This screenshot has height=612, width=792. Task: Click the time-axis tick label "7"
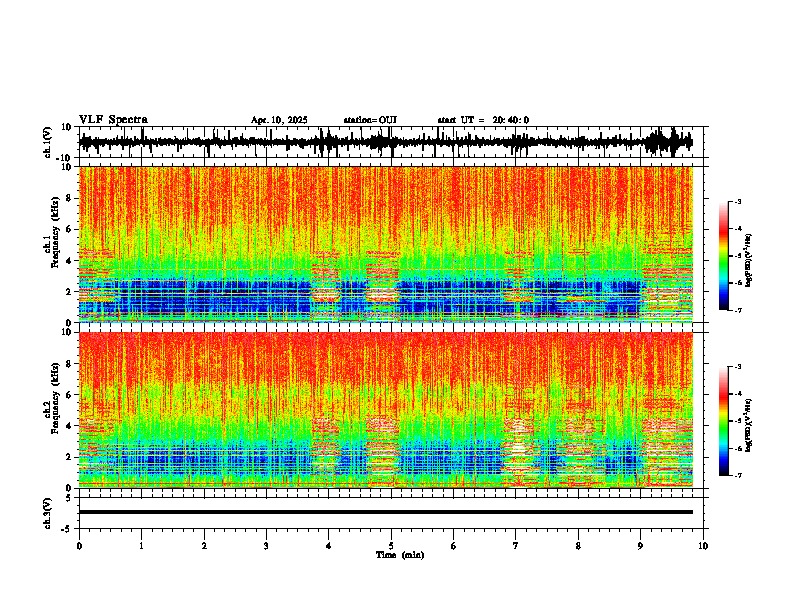[x=516, y=546]
